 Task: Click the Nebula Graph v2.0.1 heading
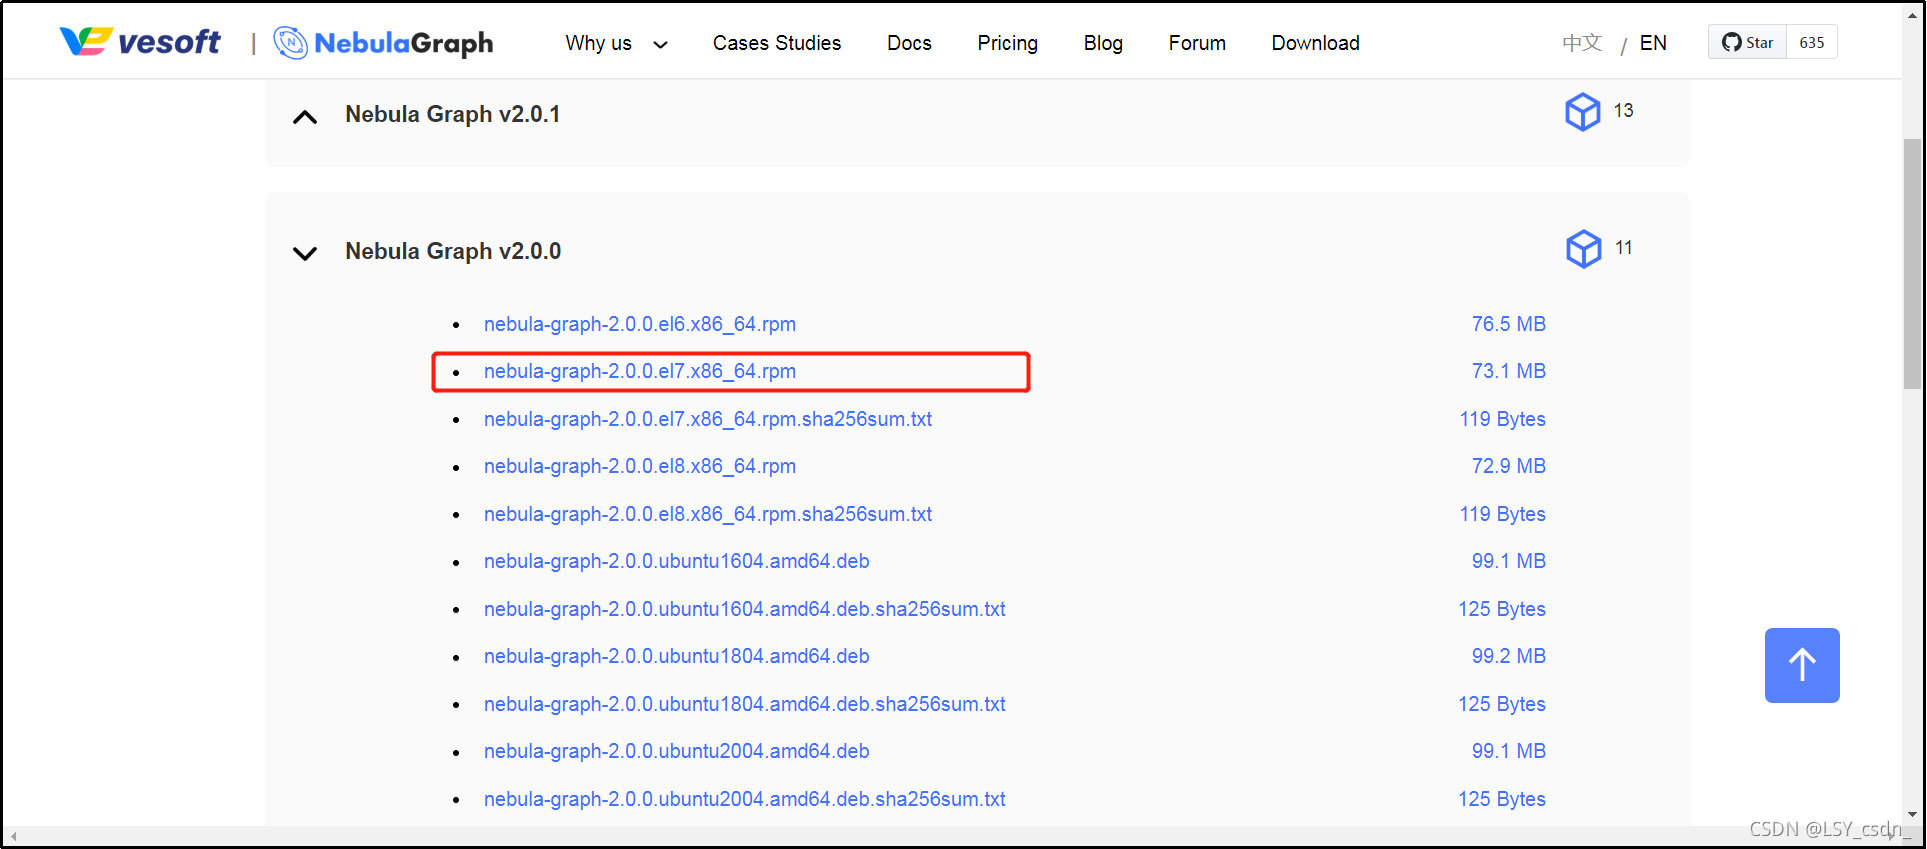(452, 114)
